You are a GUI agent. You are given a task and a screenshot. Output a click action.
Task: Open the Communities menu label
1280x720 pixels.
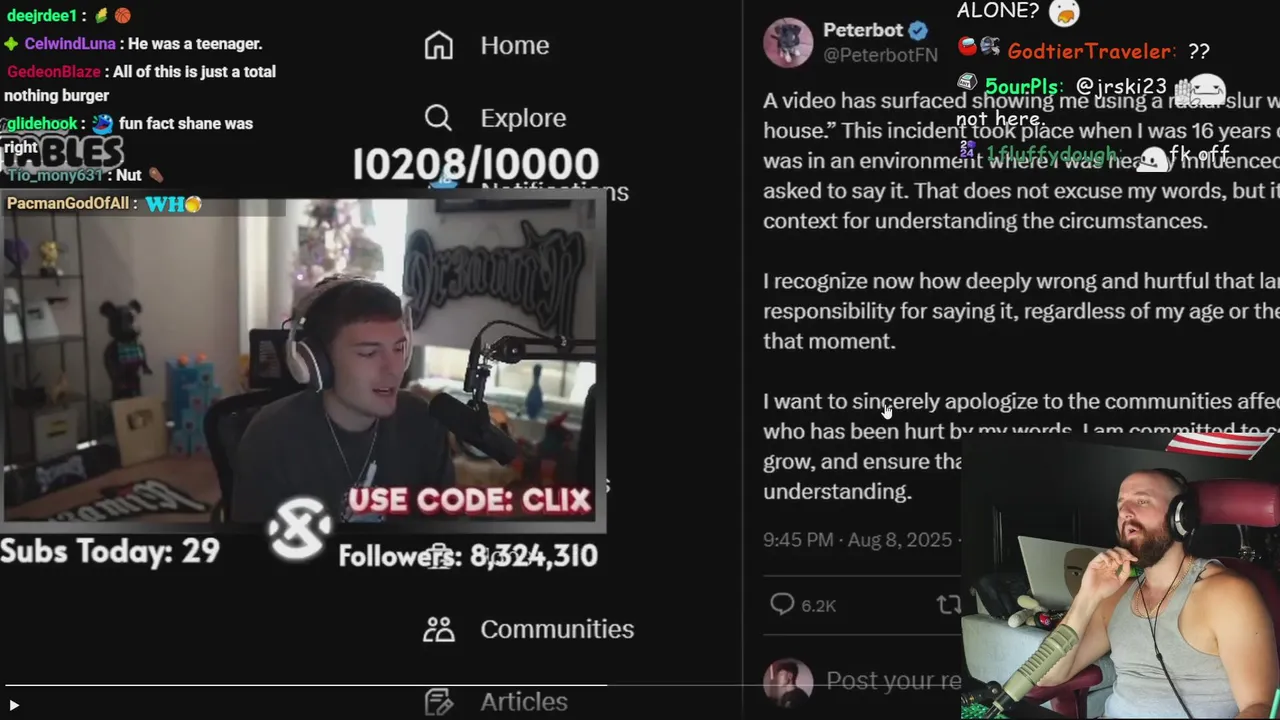point(557,629)
